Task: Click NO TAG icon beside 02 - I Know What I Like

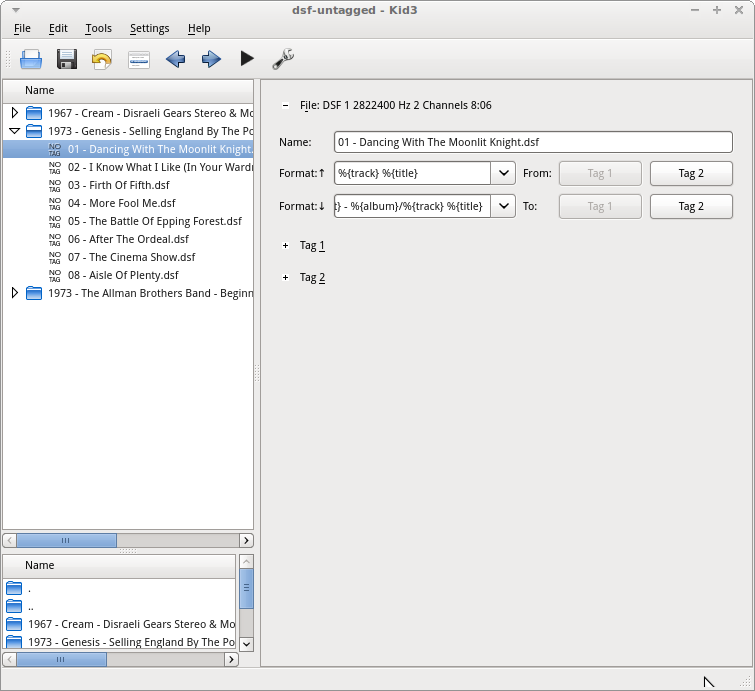Action: pos(55,168)
